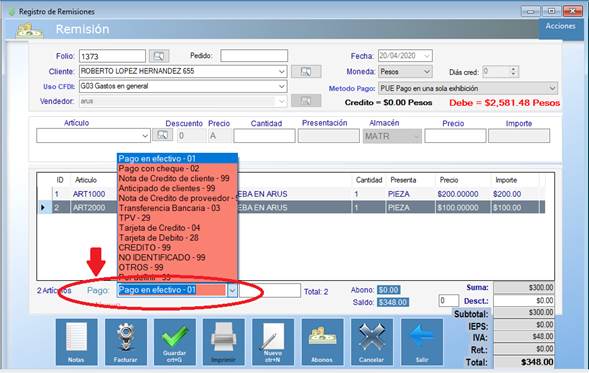
Task: Open the Moneda Pesos dropdown
Action: (x=427, y=71)
